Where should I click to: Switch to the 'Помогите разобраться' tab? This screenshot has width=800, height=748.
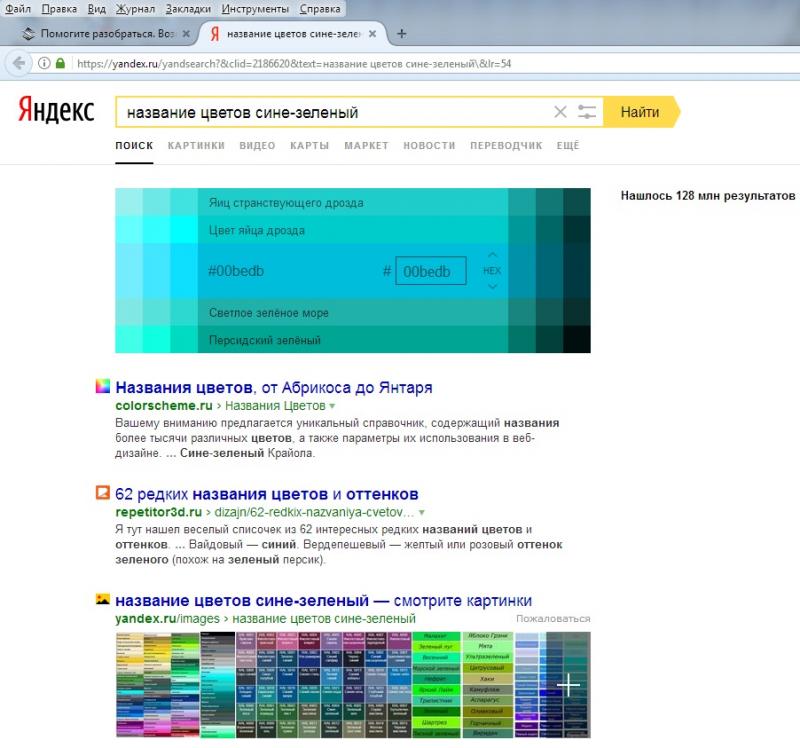coord(107,34)
